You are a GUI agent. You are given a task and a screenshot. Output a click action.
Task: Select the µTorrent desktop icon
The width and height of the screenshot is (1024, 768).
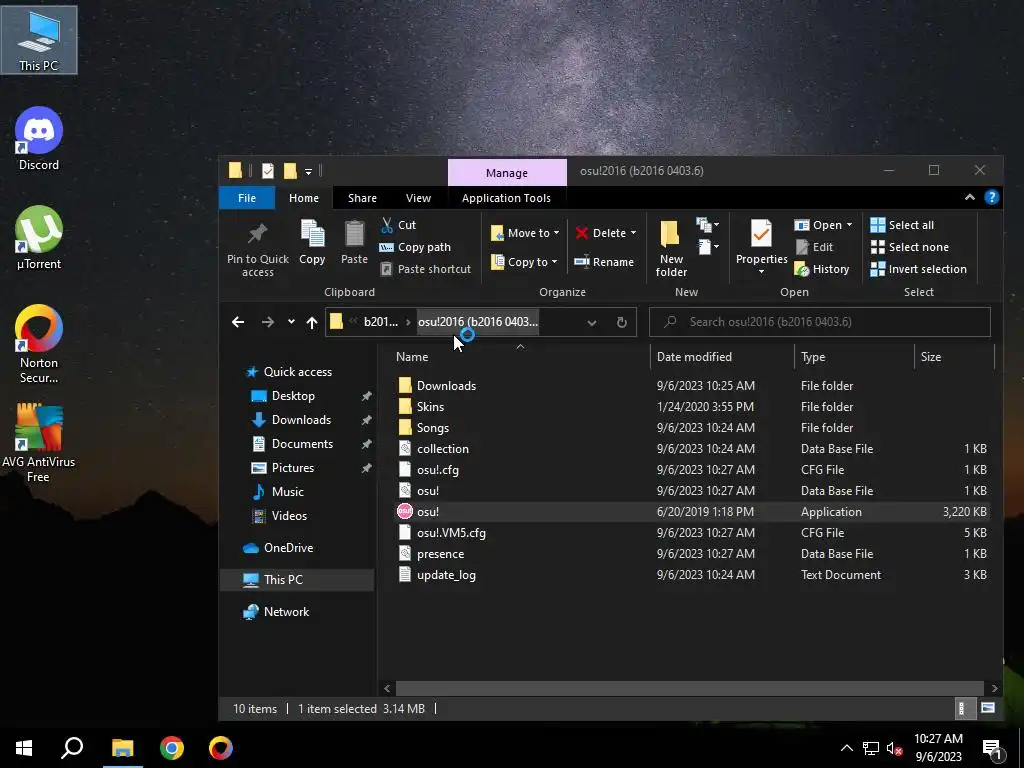[39, 238]
